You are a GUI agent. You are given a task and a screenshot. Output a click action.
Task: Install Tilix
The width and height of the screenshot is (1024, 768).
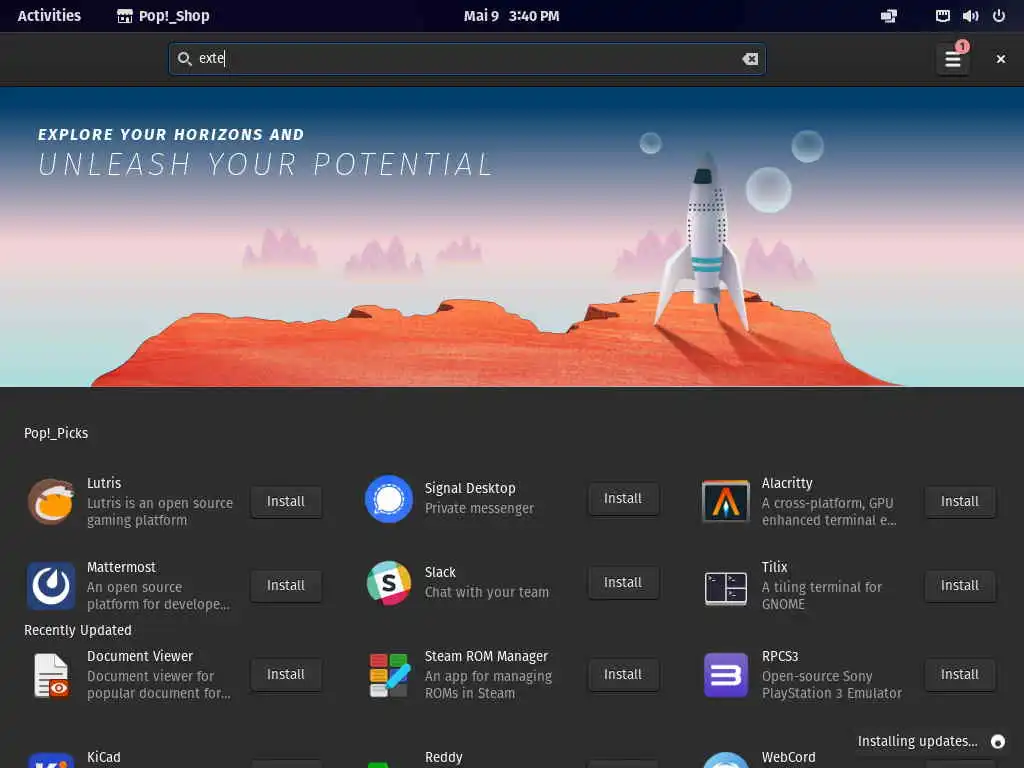coord(960,585)
